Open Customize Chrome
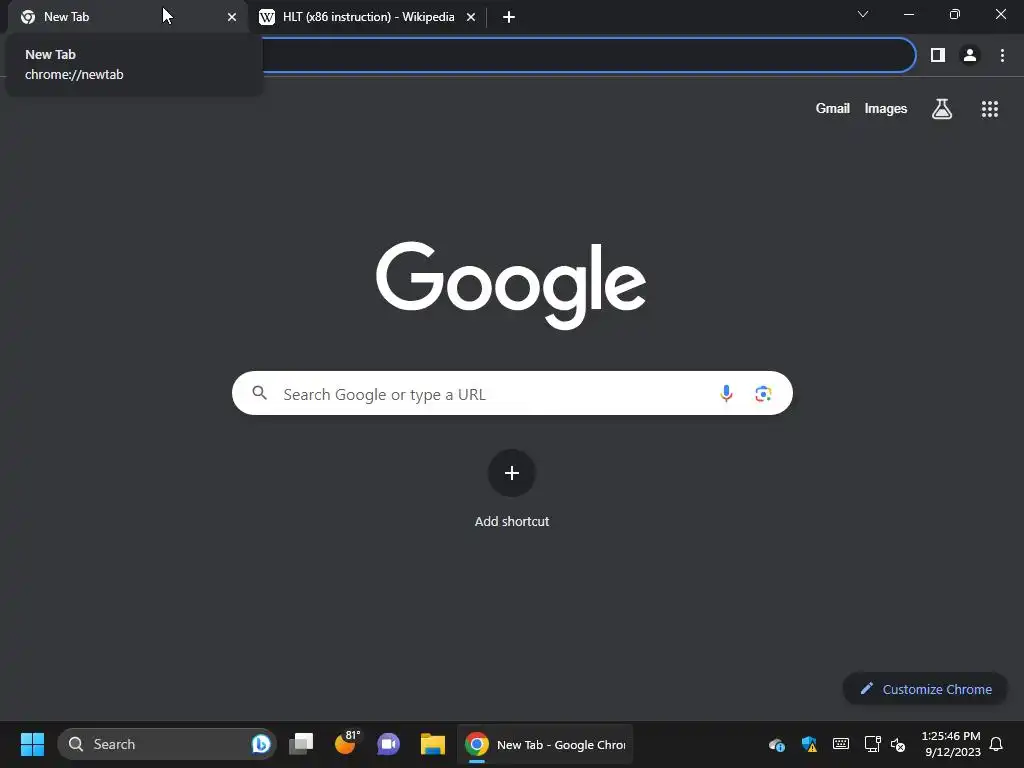The width and height of the screenshot is (1024, 768). click(925, 689)
